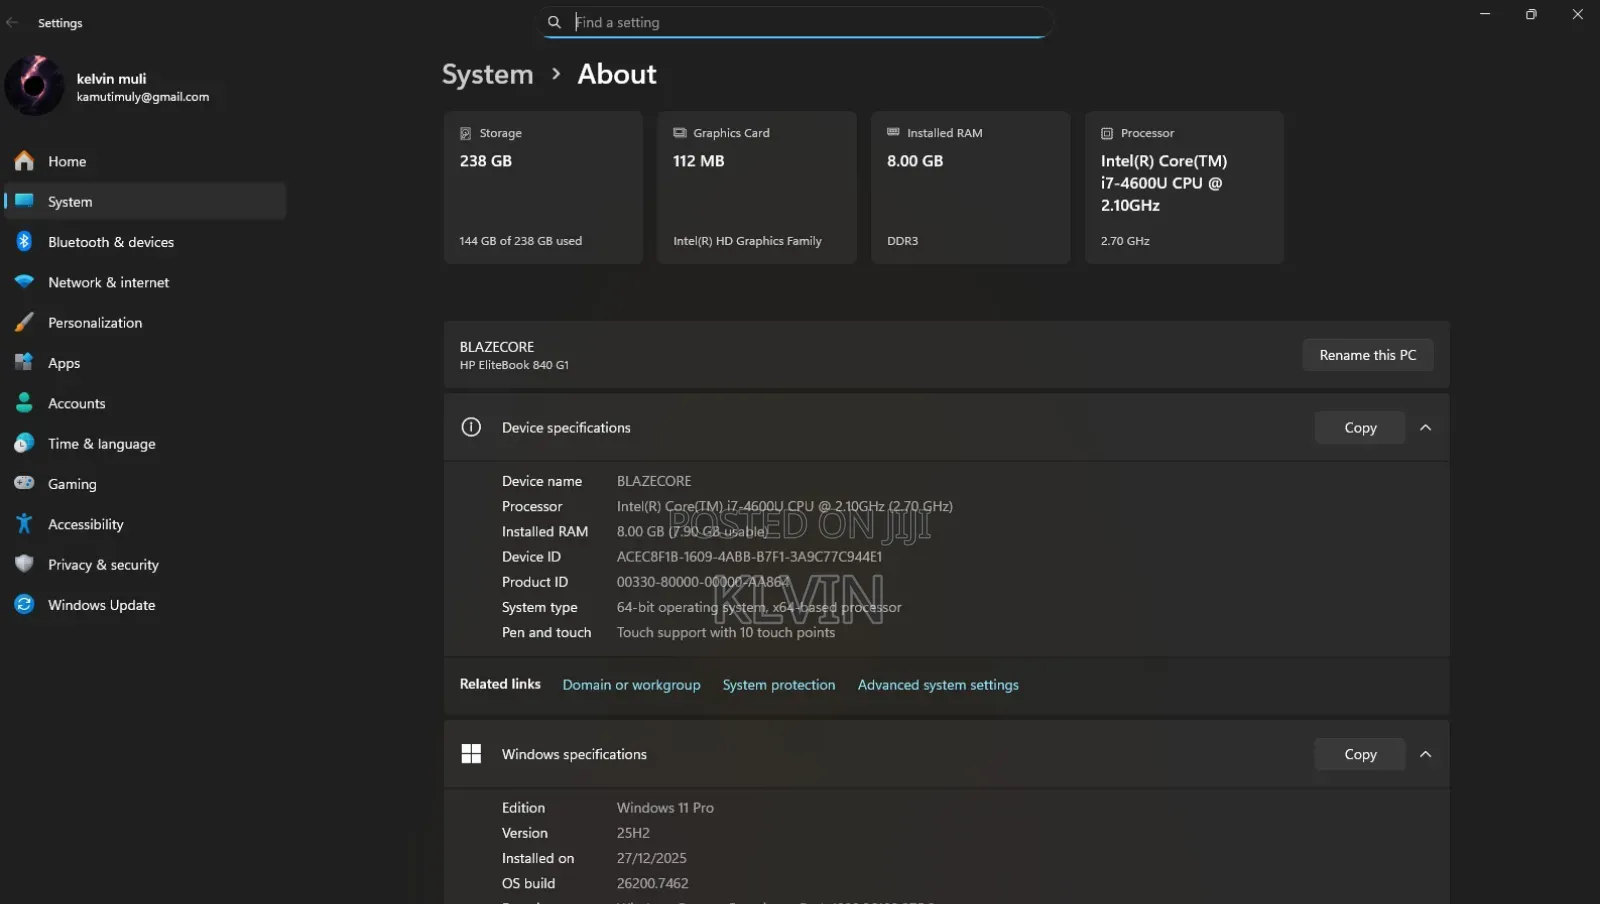Click the HP EliteBook 840 G1 model text
1600x904 pixels.
click(514, 365)
